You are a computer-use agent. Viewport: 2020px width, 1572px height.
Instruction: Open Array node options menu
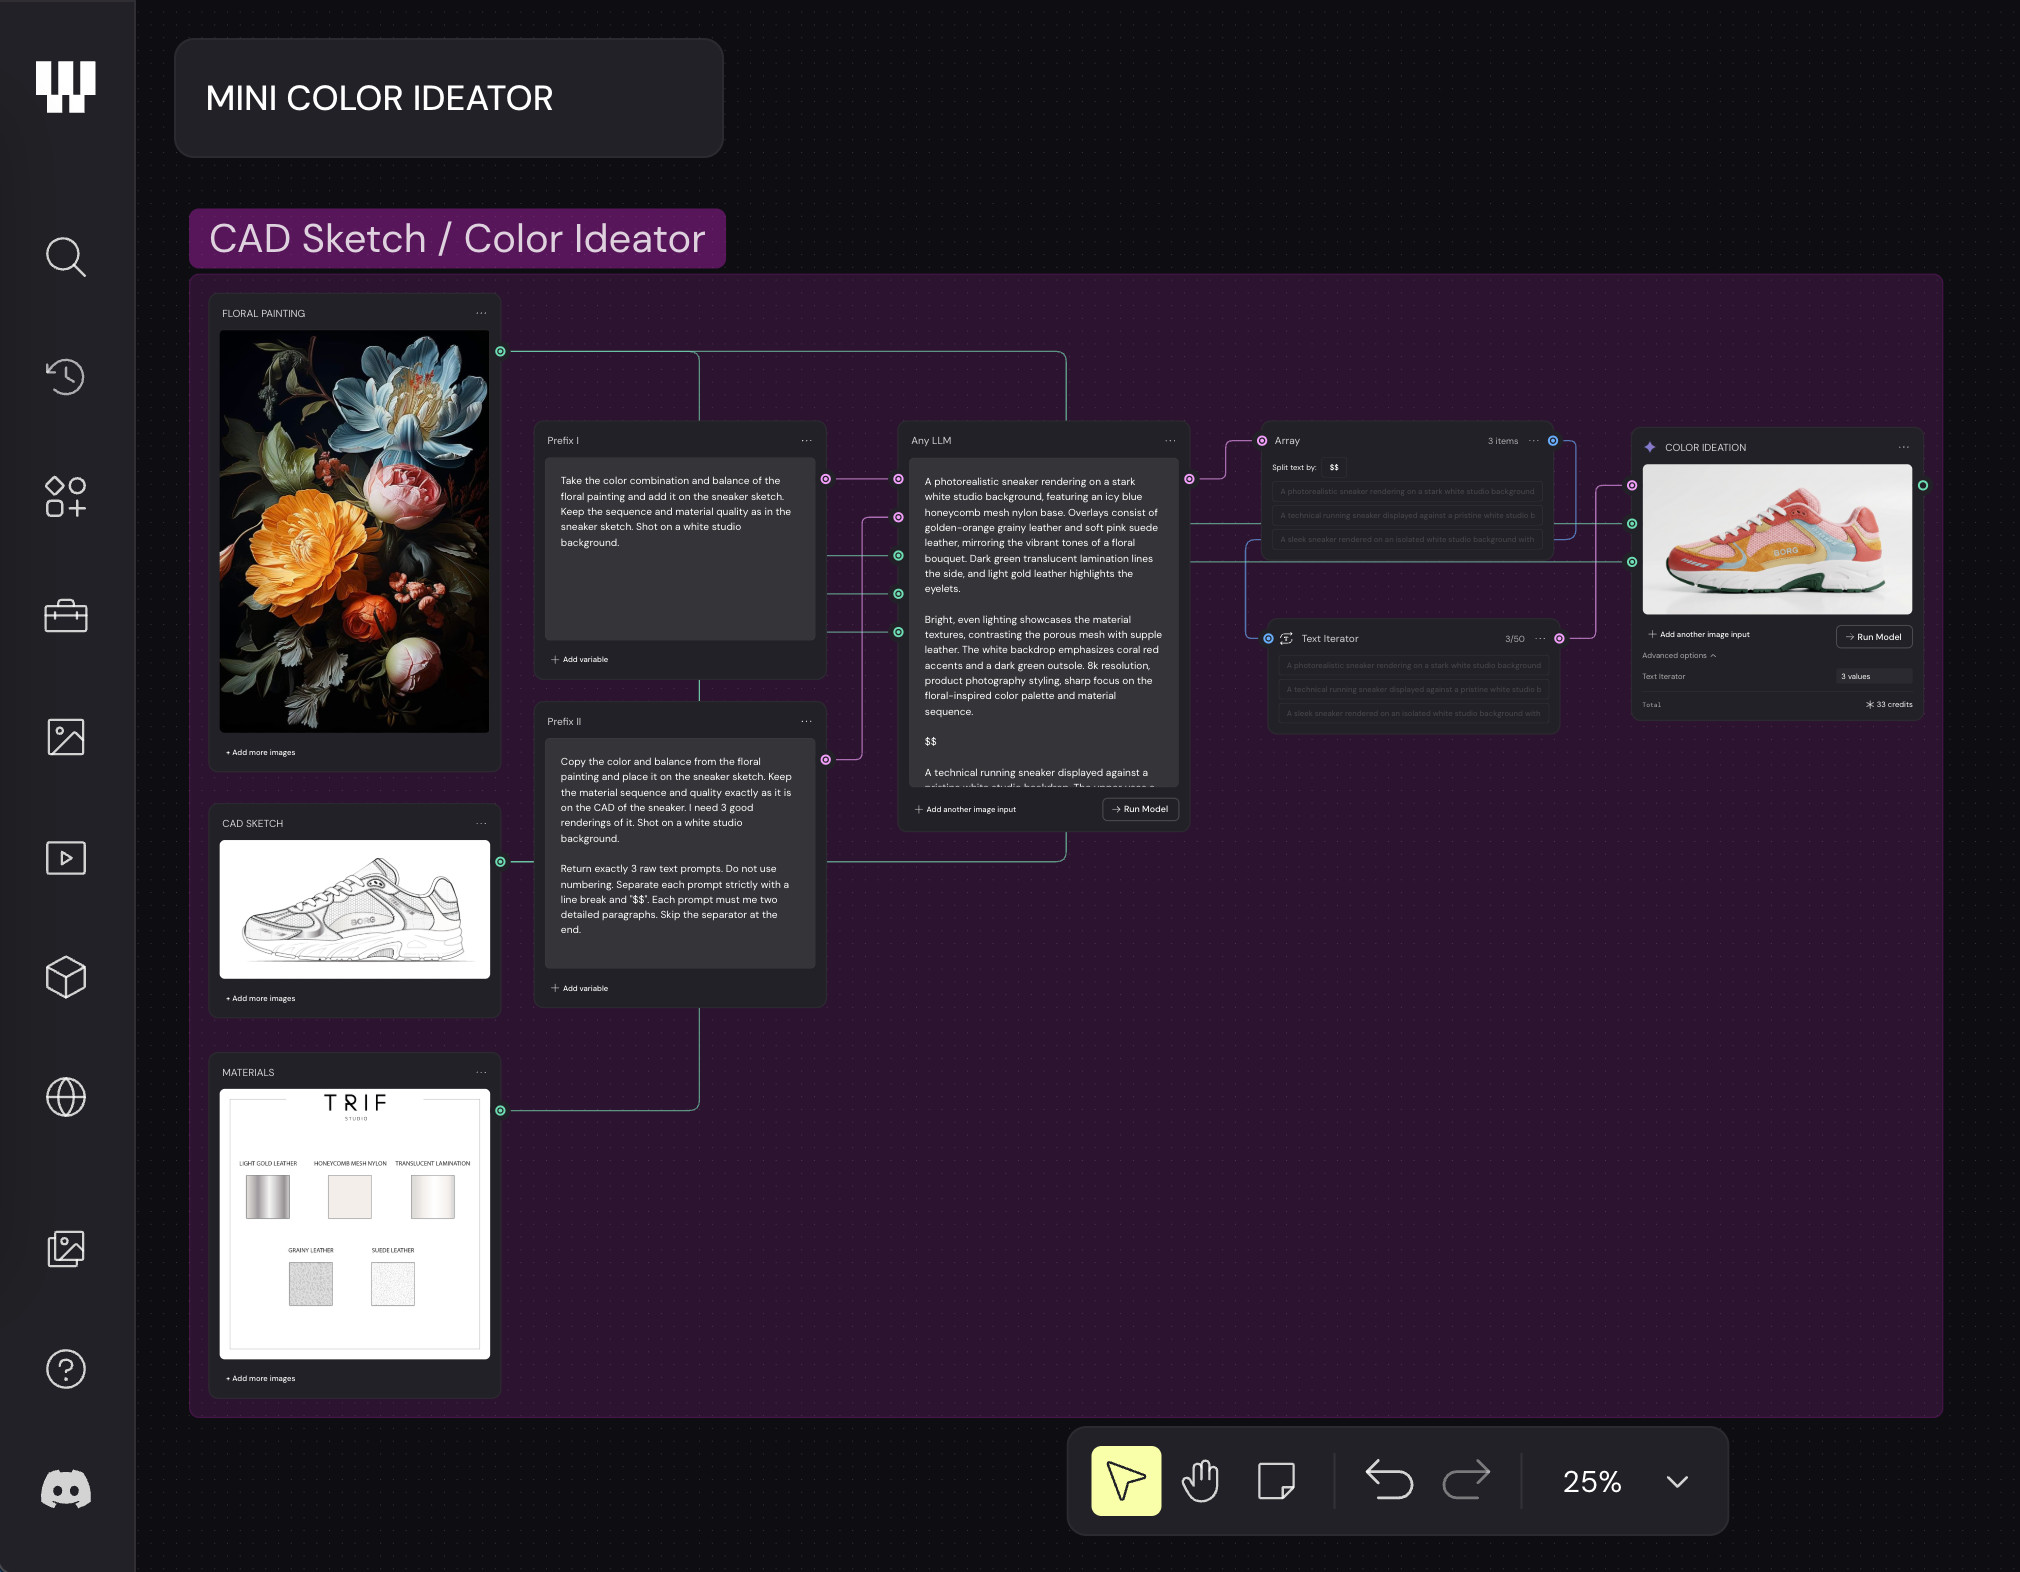1534,440
